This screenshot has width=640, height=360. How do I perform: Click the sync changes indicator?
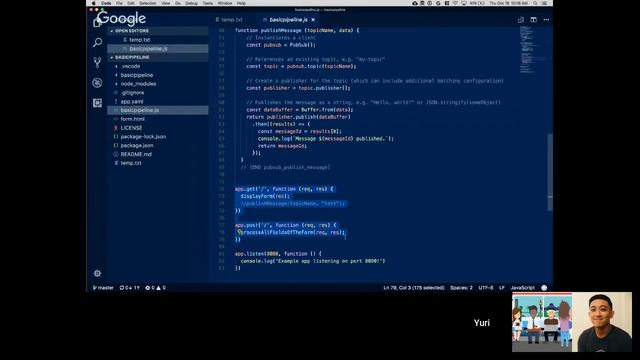pyautogui.click(x=129, y=288)
